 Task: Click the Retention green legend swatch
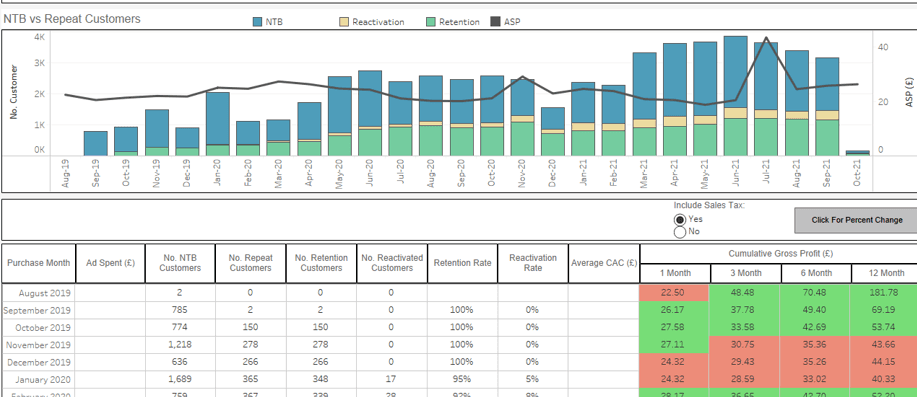pyautogui.click(x=430, y=22)
